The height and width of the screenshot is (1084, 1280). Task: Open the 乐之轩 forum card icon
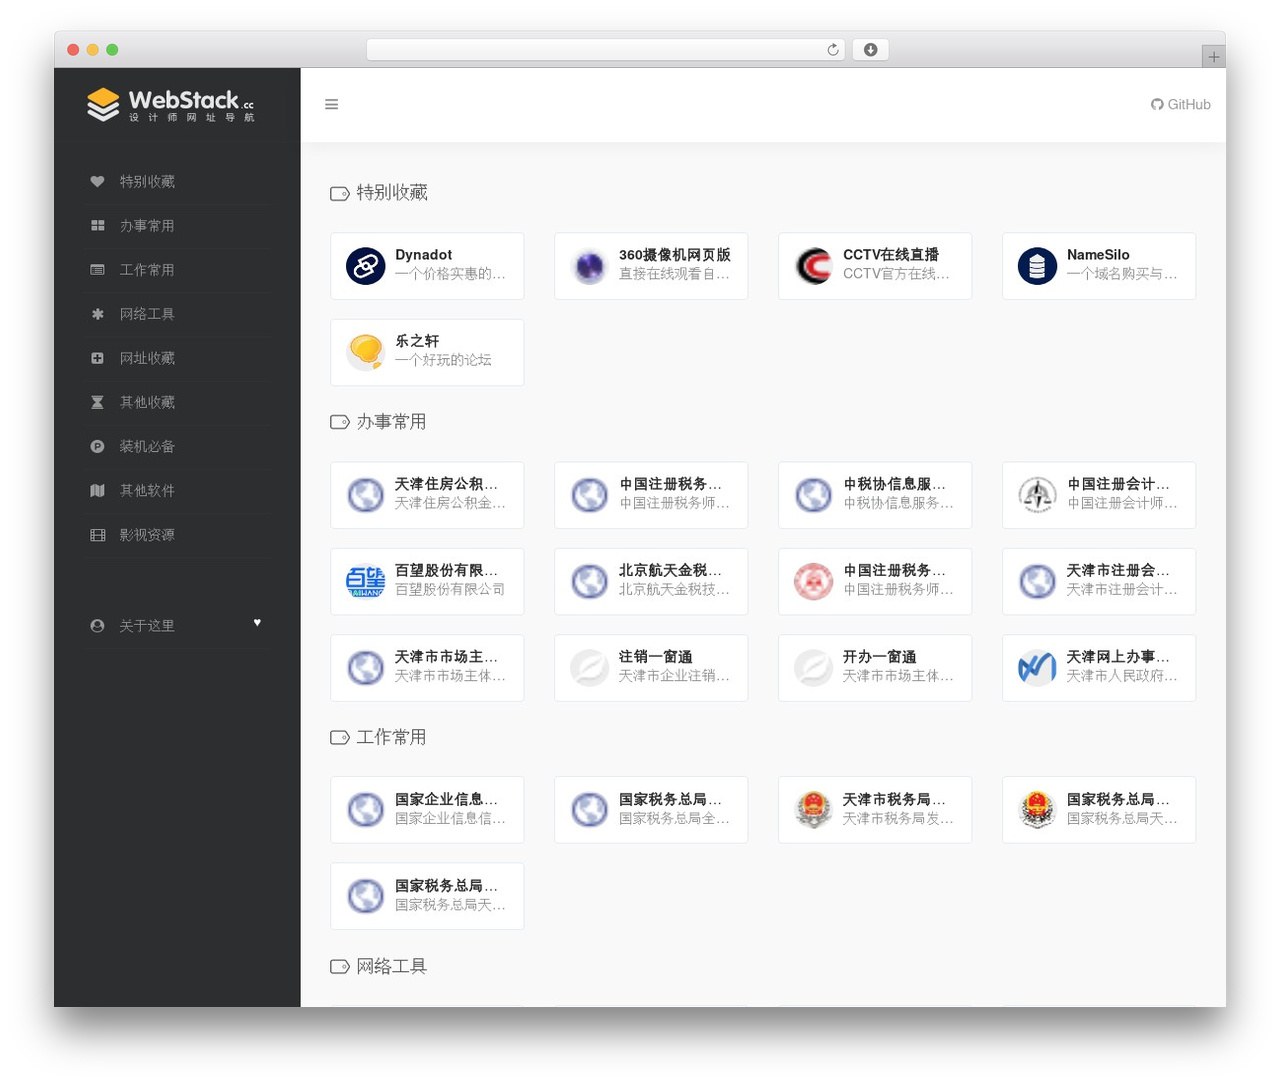point(366,352)
